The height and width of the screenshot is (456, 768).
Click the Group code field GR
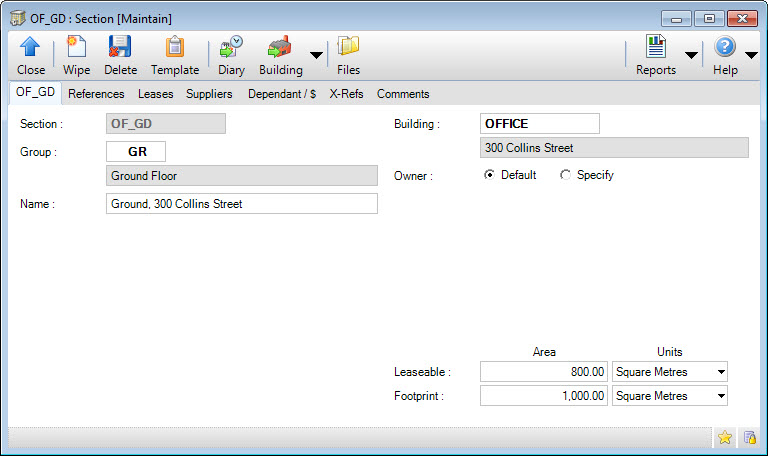136,151
